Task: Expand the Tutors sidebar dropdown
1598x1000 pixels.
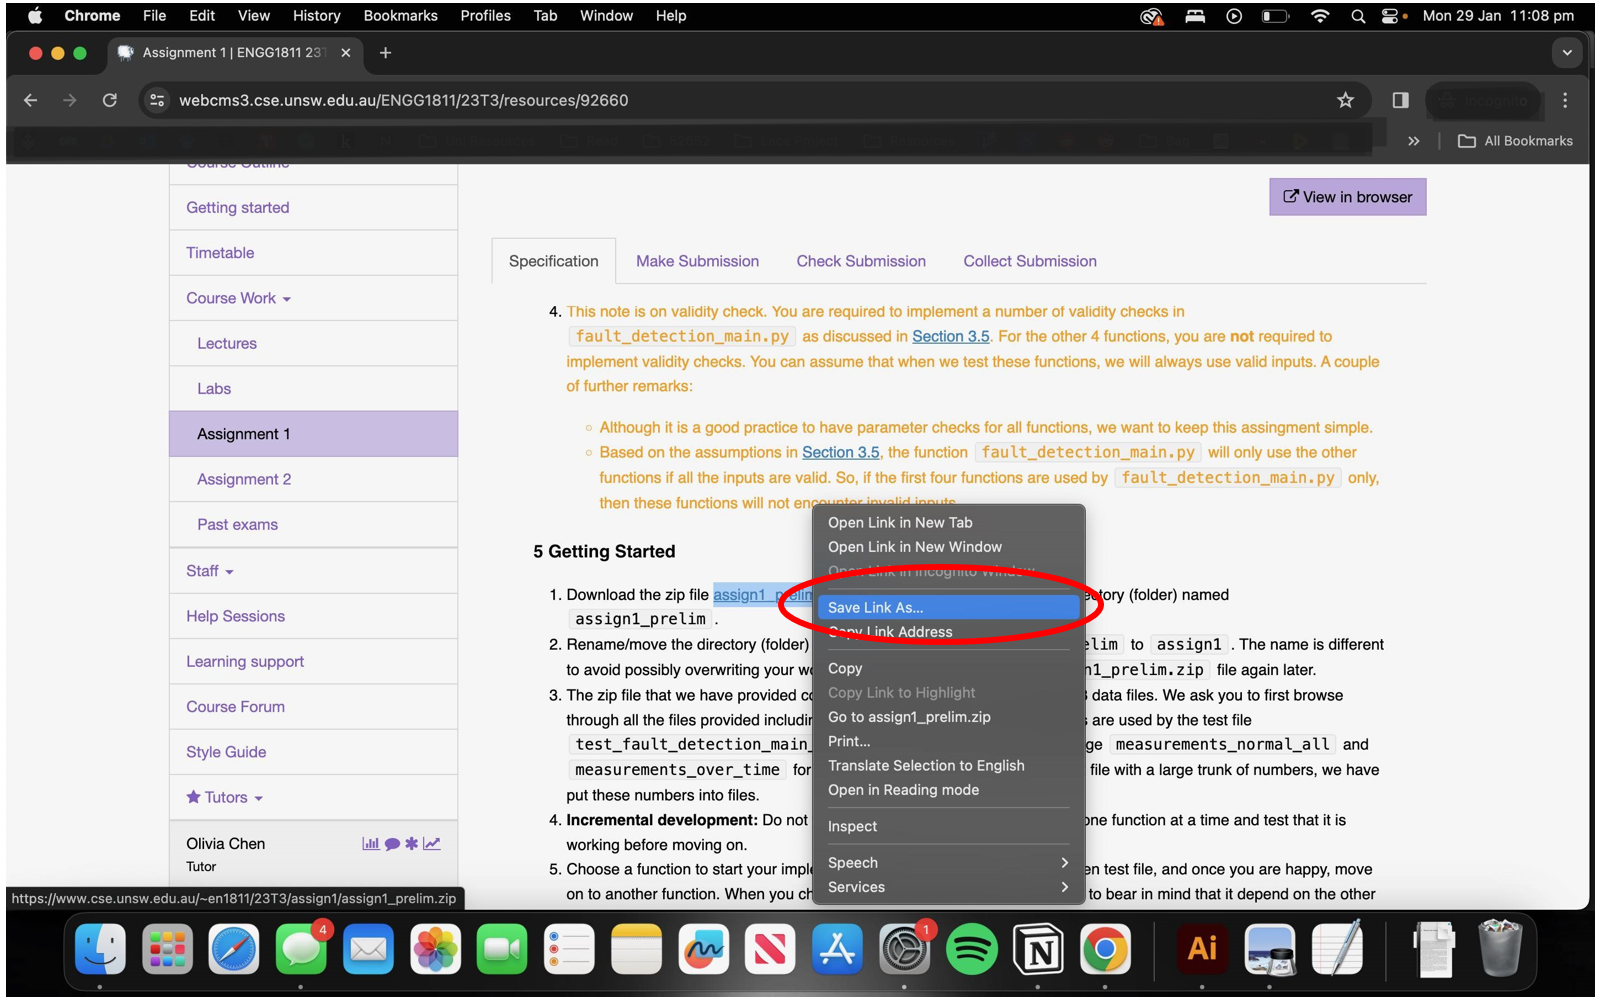Action: [x=225, y=798]
